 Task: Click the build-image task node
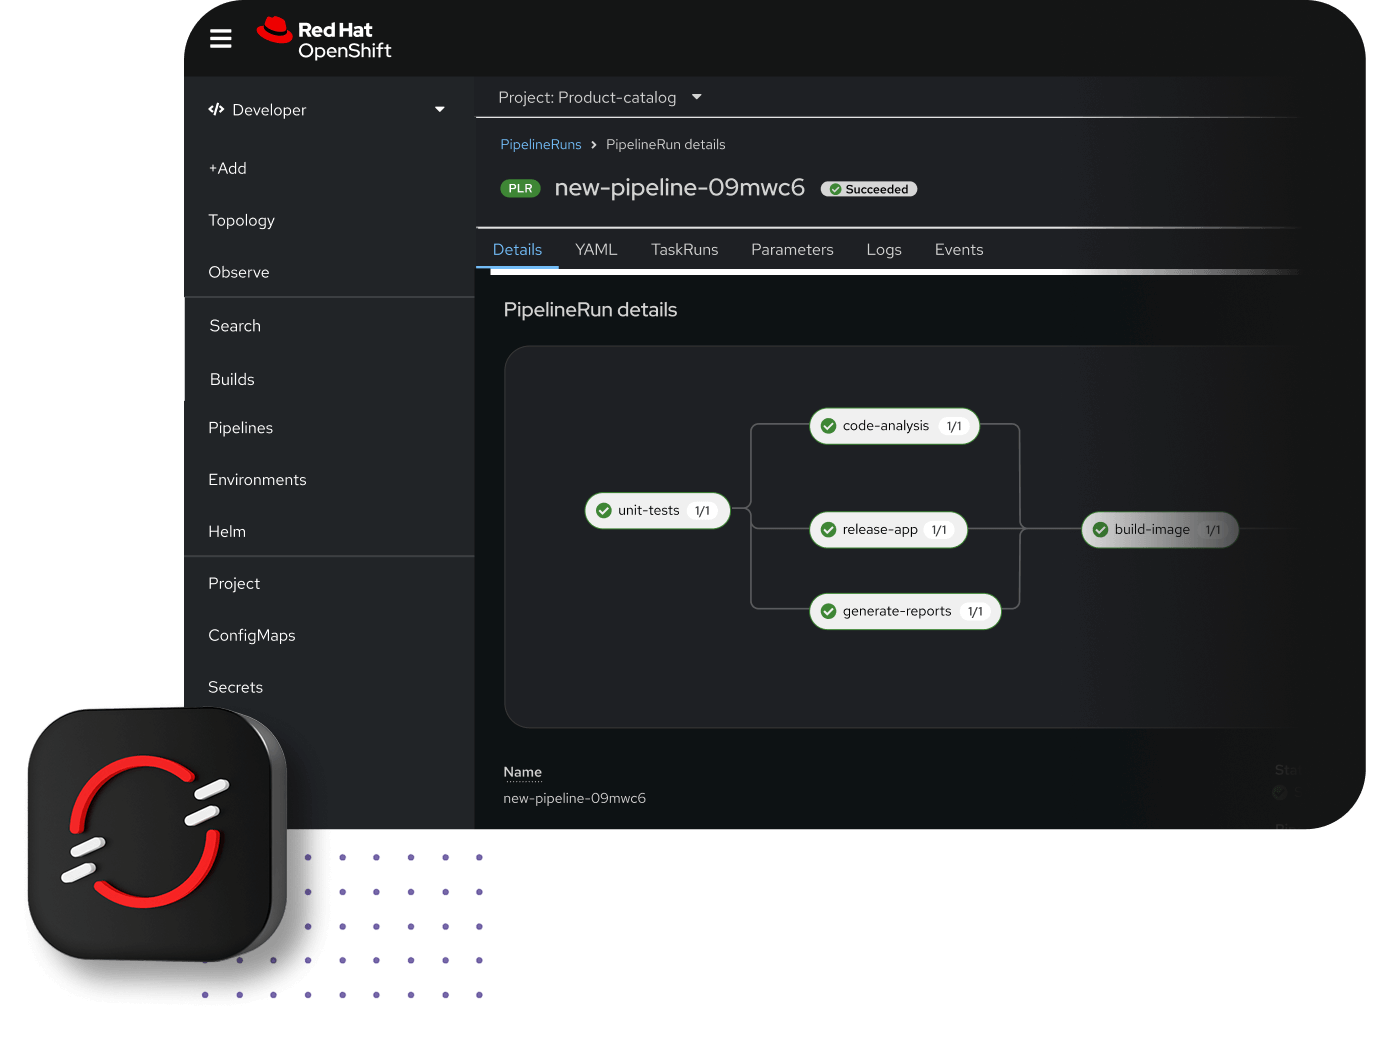[x=1160, y=530]
